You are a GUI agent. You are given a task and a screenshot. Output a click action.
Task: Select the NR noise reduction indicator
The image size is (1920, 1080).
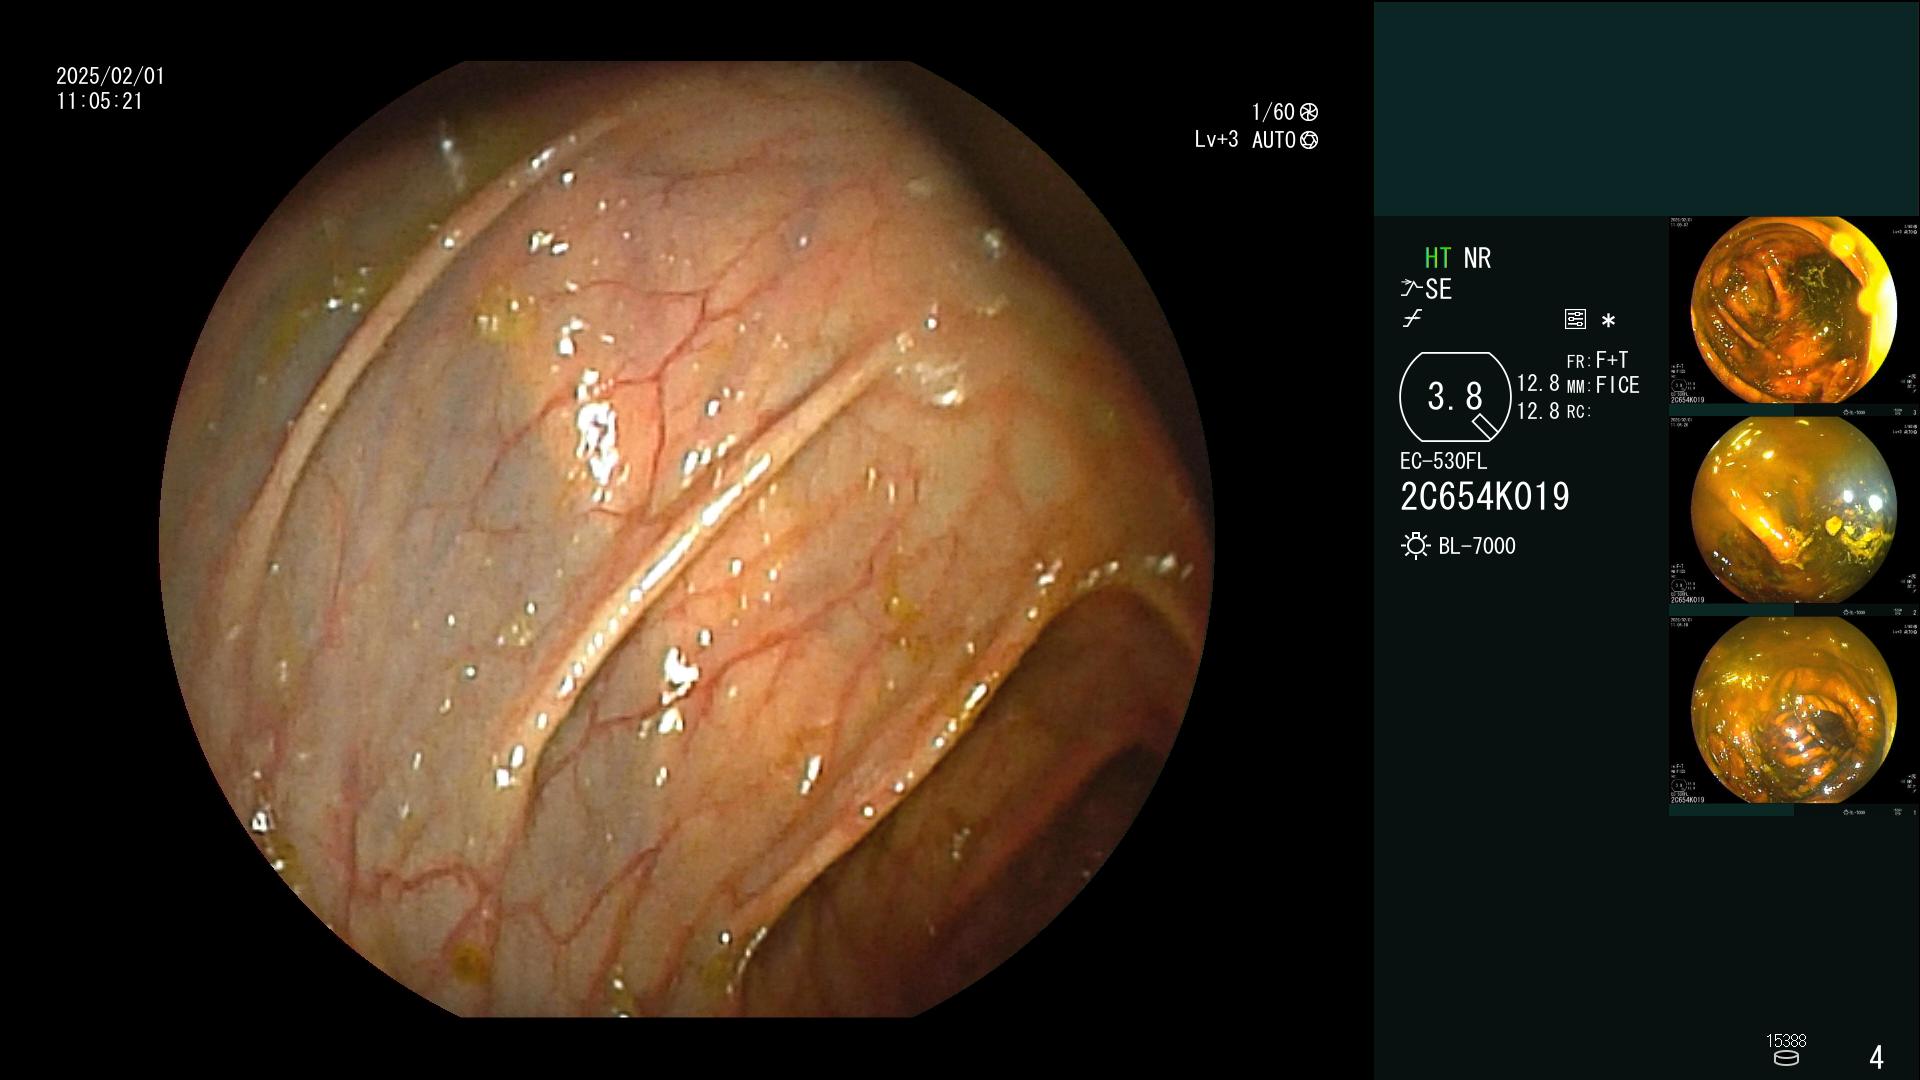pyautogui.click(x=1477, y=258)
